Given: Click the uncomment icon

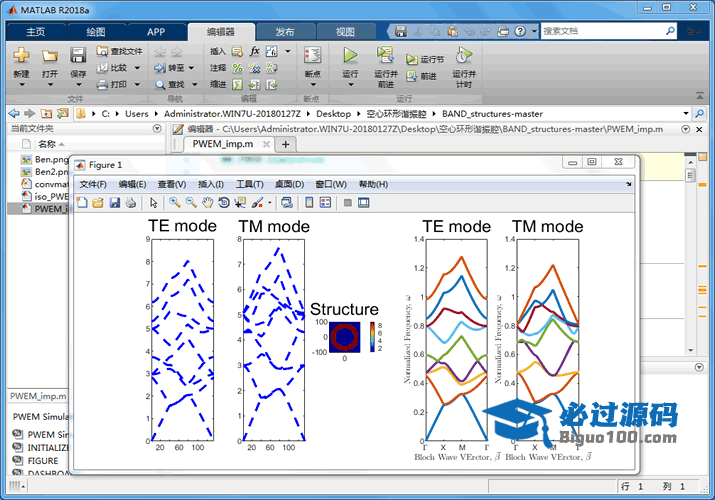Looking at the screenshot, I should (x=254, y=68).
